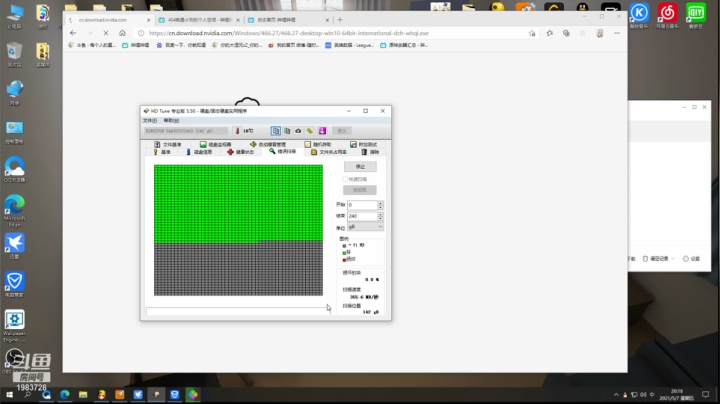This screenshot has width=720, height=404.
Task: Click the copy screenshot icon in HD Tune toolbar
Action: pyautogui.click(x=287, y=131)
